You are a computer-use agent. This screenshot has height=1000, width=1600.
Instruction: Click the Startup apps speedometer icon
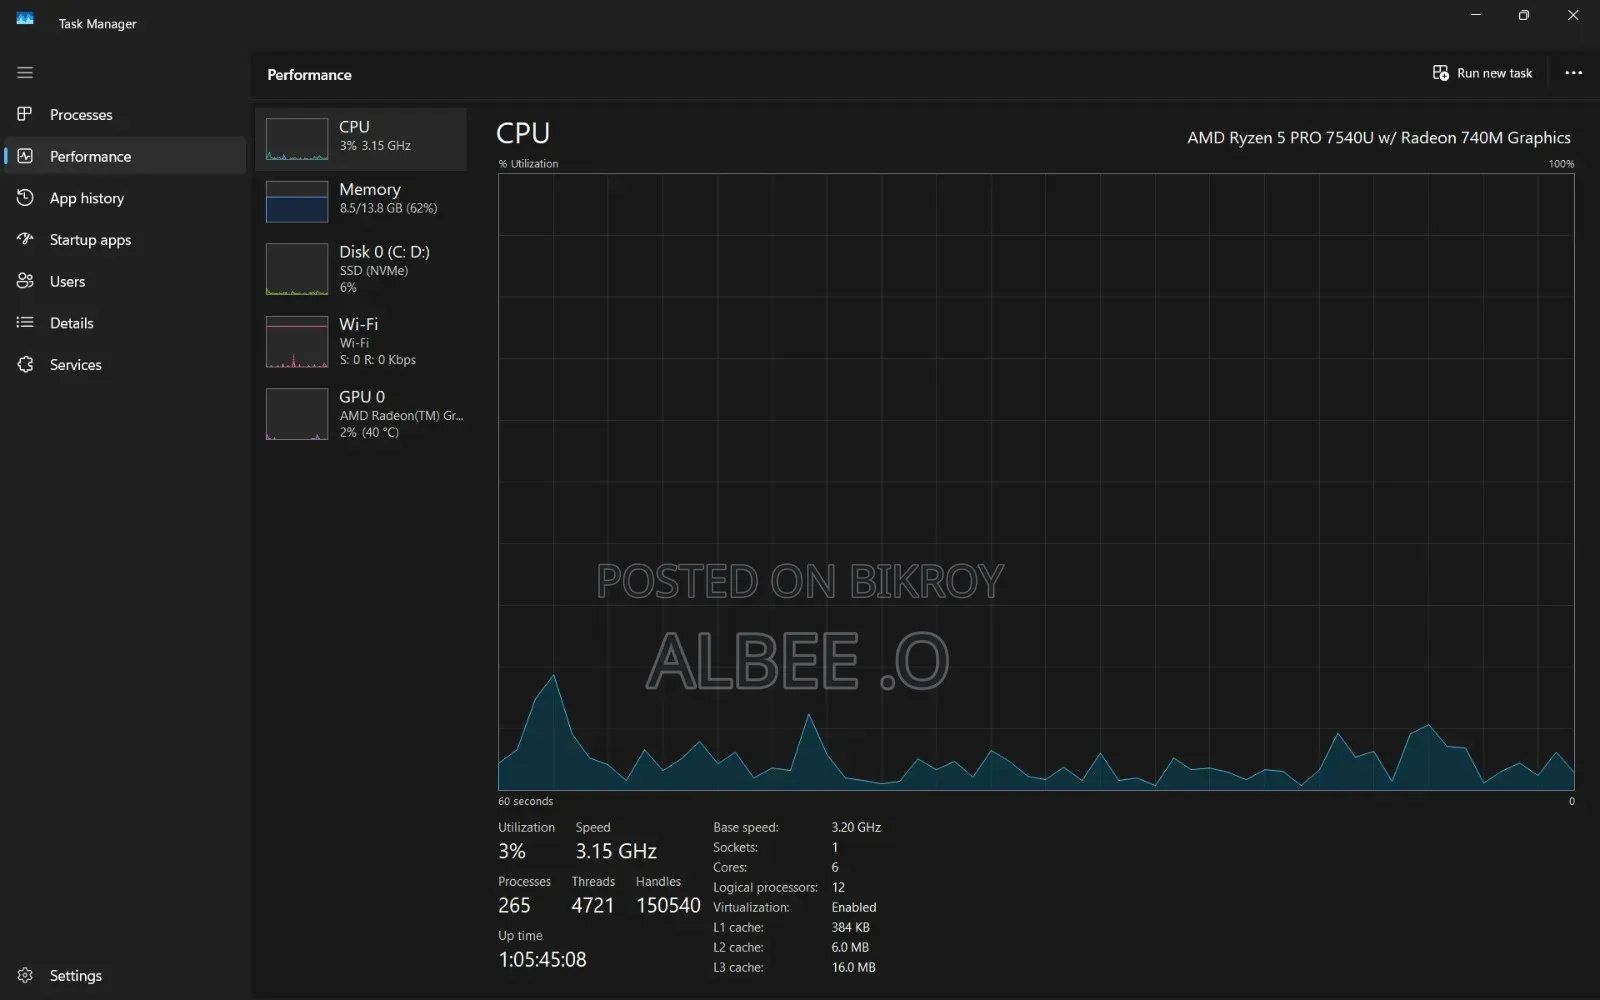click(x=25, y=239)
